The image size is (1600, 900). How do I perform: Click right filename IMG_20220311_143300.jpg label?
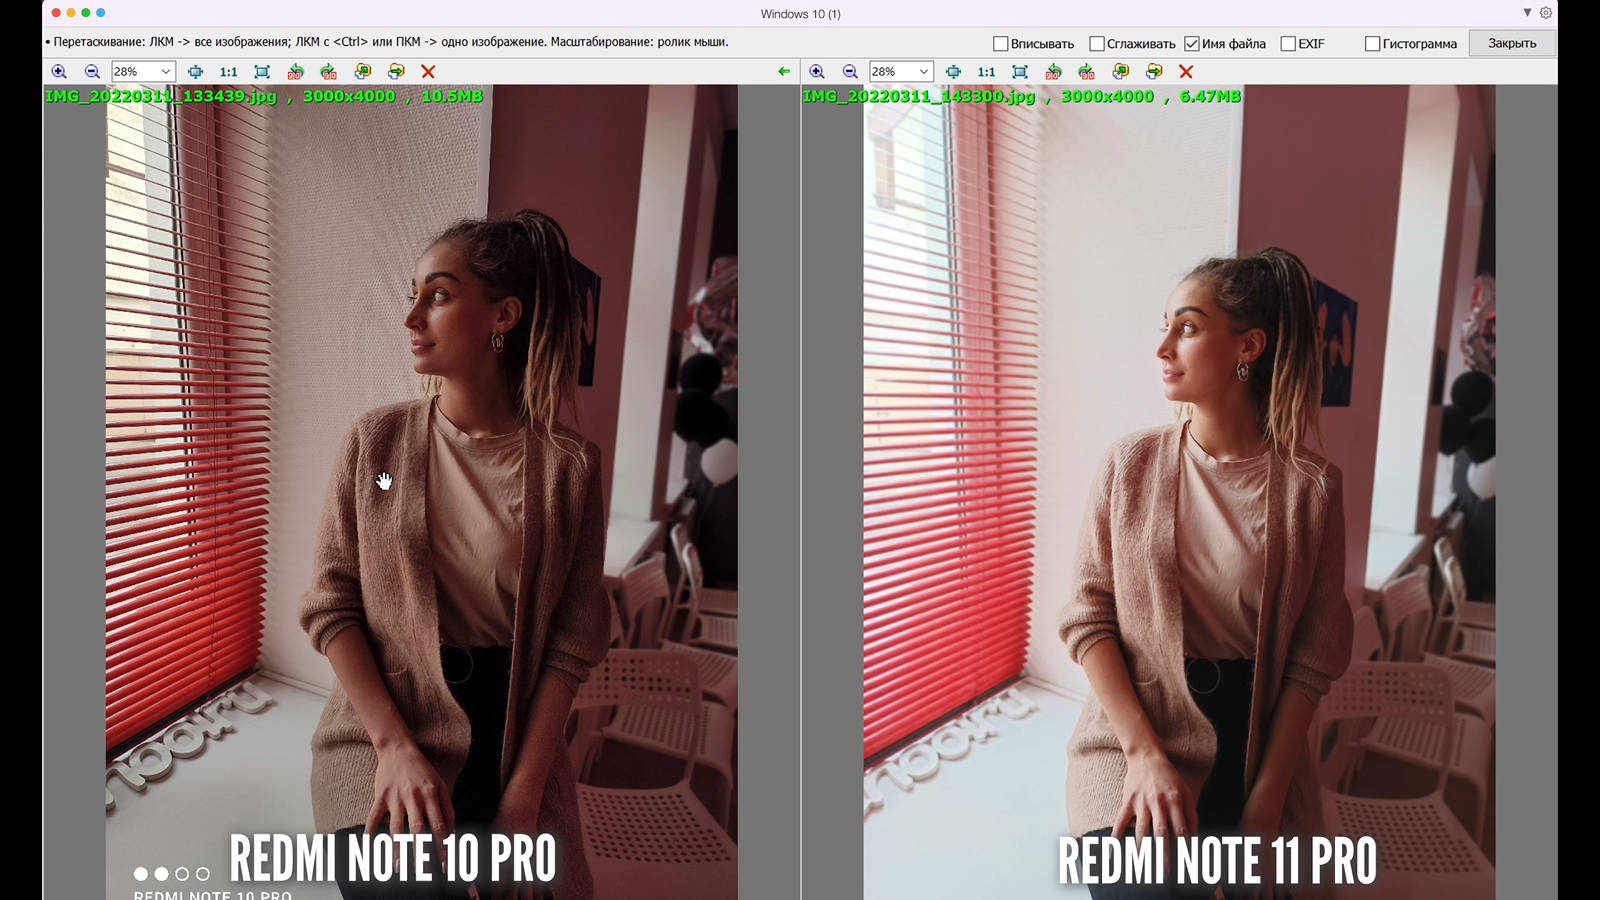[919, 97]
